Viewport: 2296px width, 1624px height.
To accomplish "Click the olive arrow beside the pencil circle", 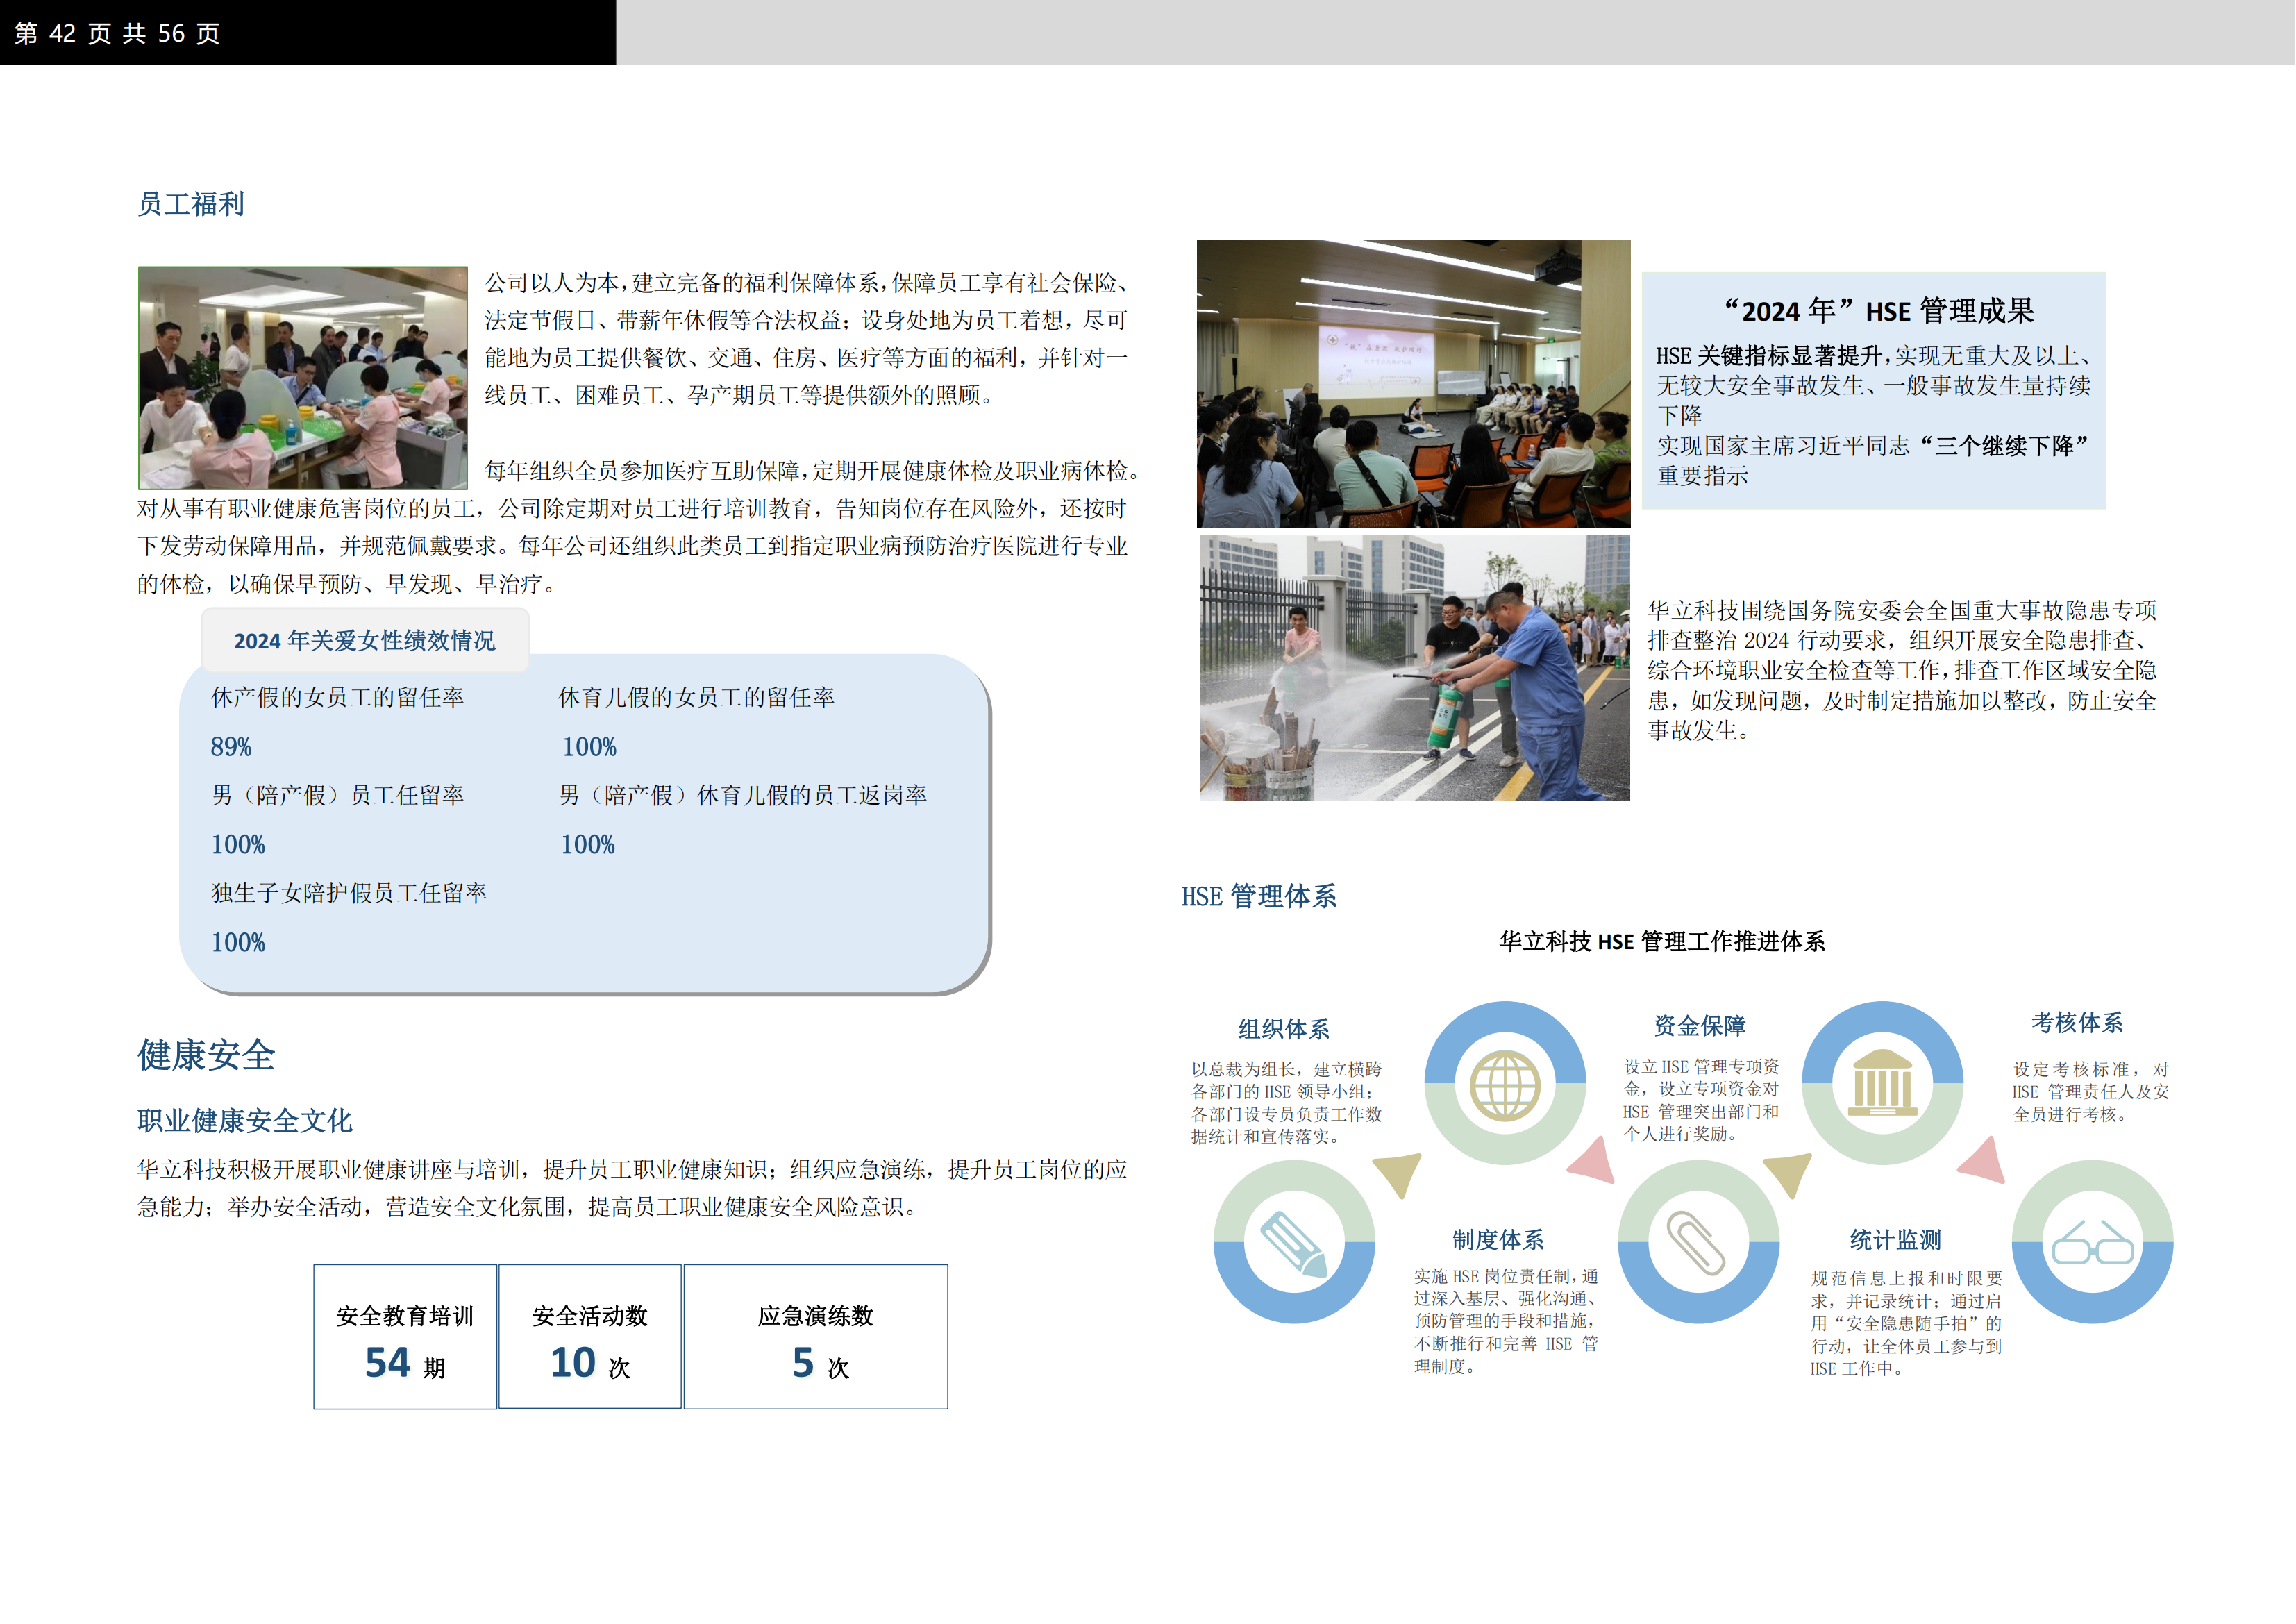I will point(1399,1173).
